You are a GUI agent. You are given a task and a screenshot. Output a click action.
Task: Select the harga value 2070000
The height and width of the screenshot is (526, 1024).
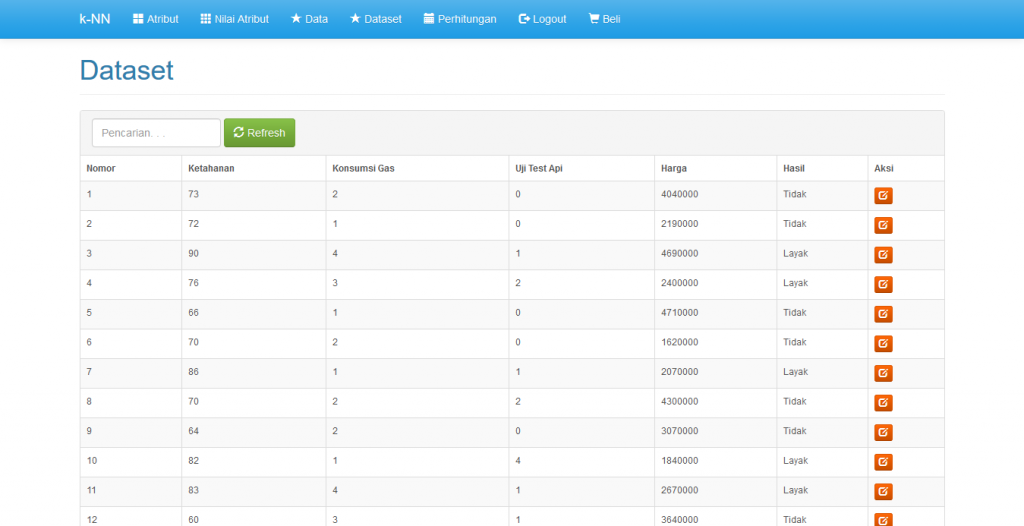(679, 372)
